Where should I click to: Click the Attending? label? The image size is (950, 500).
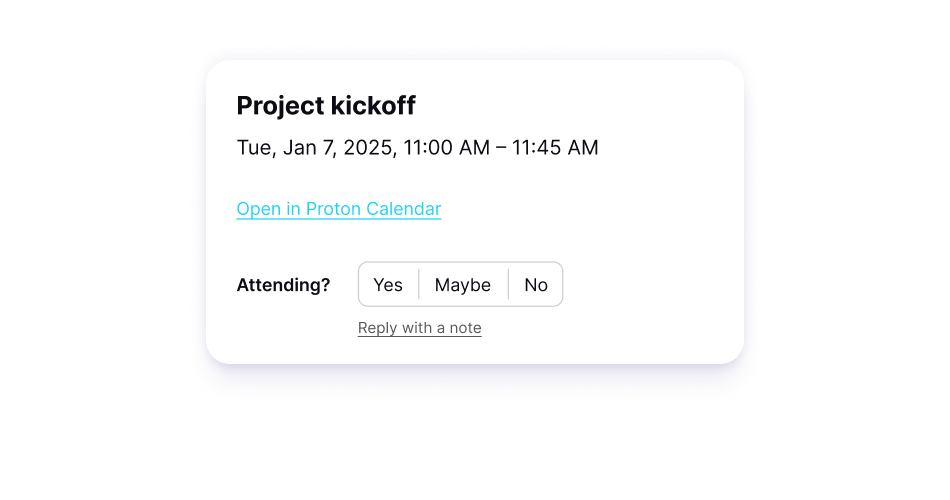click(283, 285)
